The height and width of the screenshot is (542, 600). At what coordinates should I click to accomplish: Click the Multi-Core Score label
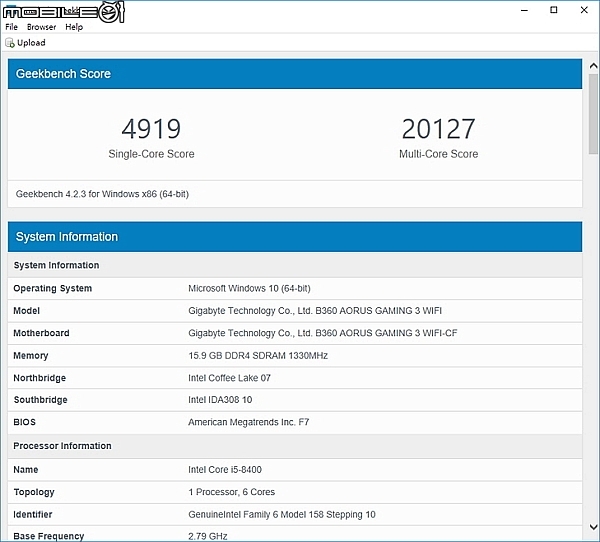pyautogui.click(x=439, y=154)
